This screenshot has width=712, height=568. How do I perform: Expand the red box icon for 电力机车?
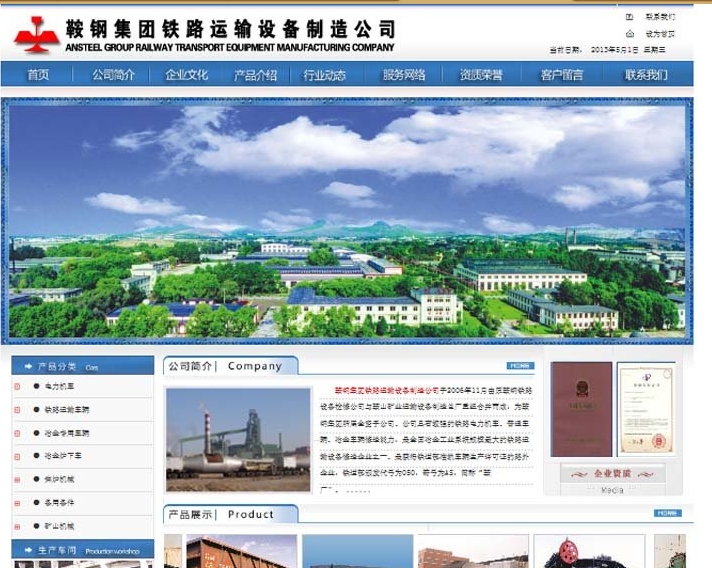[x=17, y=386]
